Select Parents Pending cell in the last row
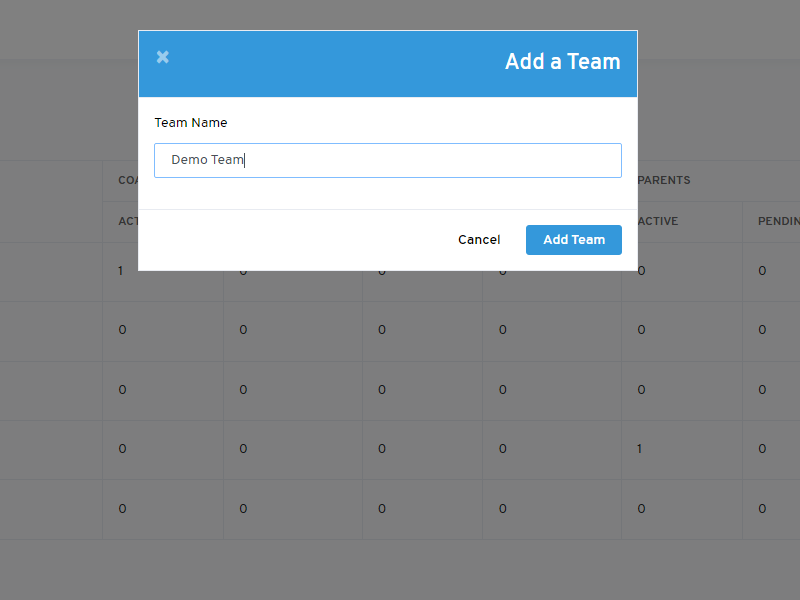800x600 pixels. pyautogui.click(x=762, y=509)
